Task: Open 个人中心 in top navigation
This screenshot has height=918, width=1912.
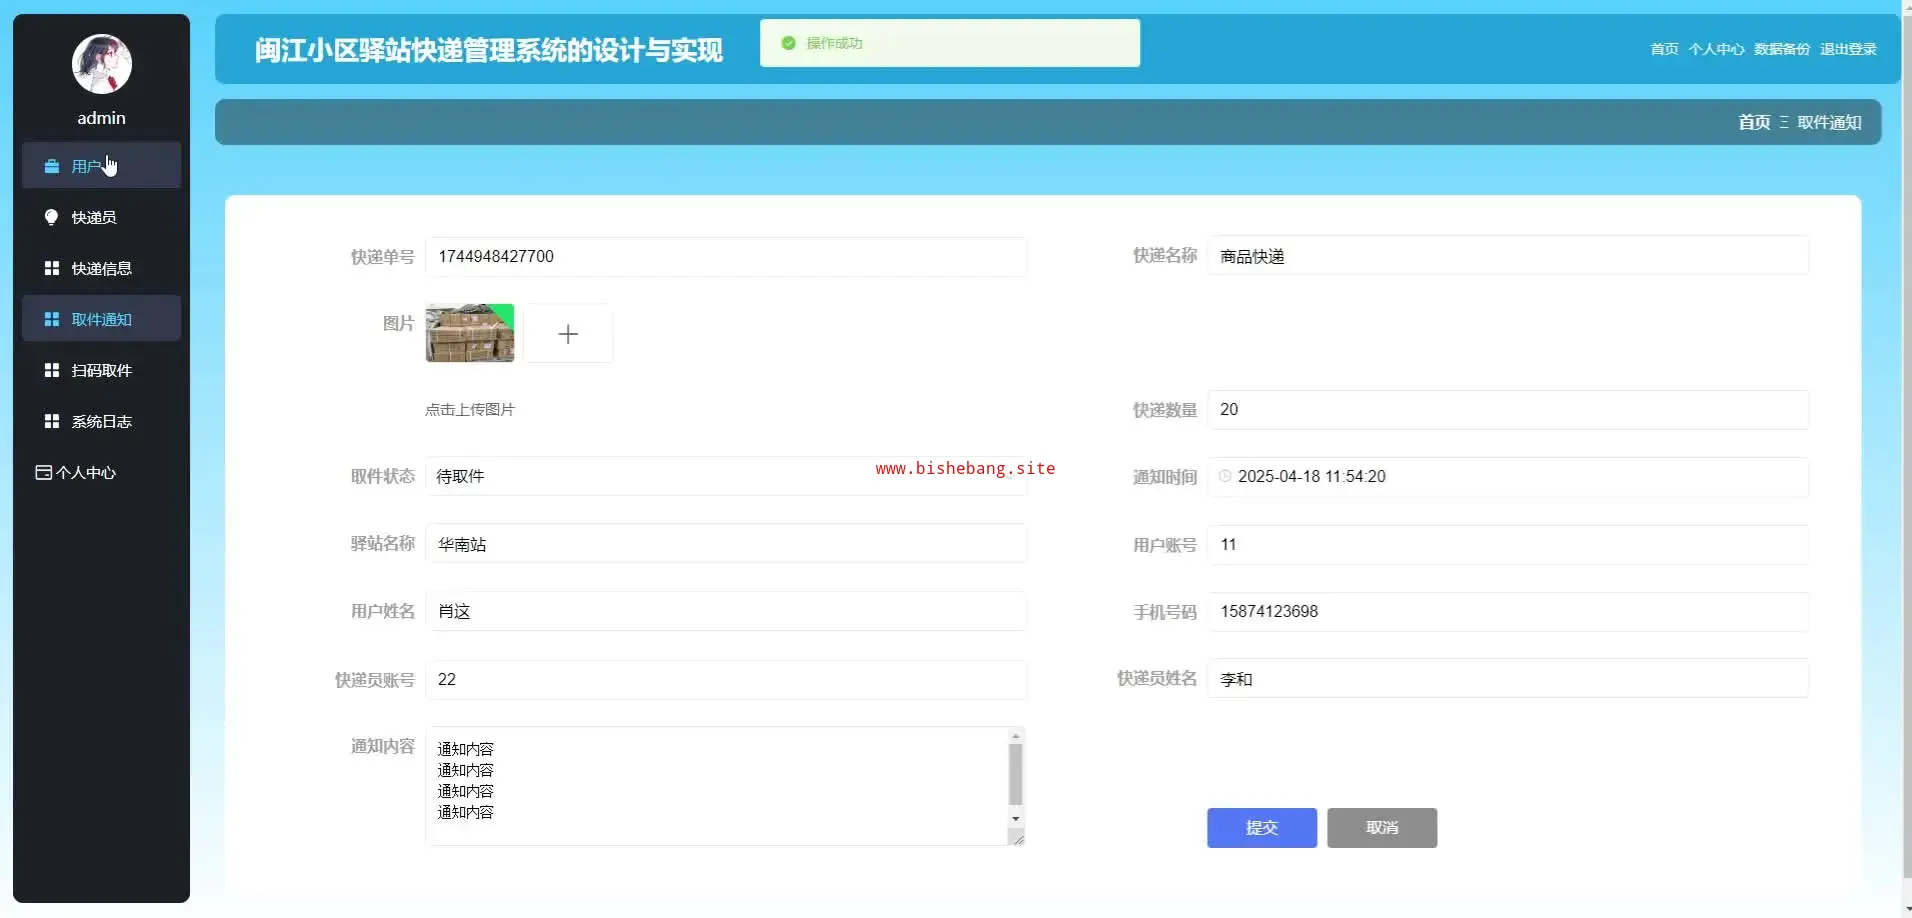Action: pos(1716,49)
